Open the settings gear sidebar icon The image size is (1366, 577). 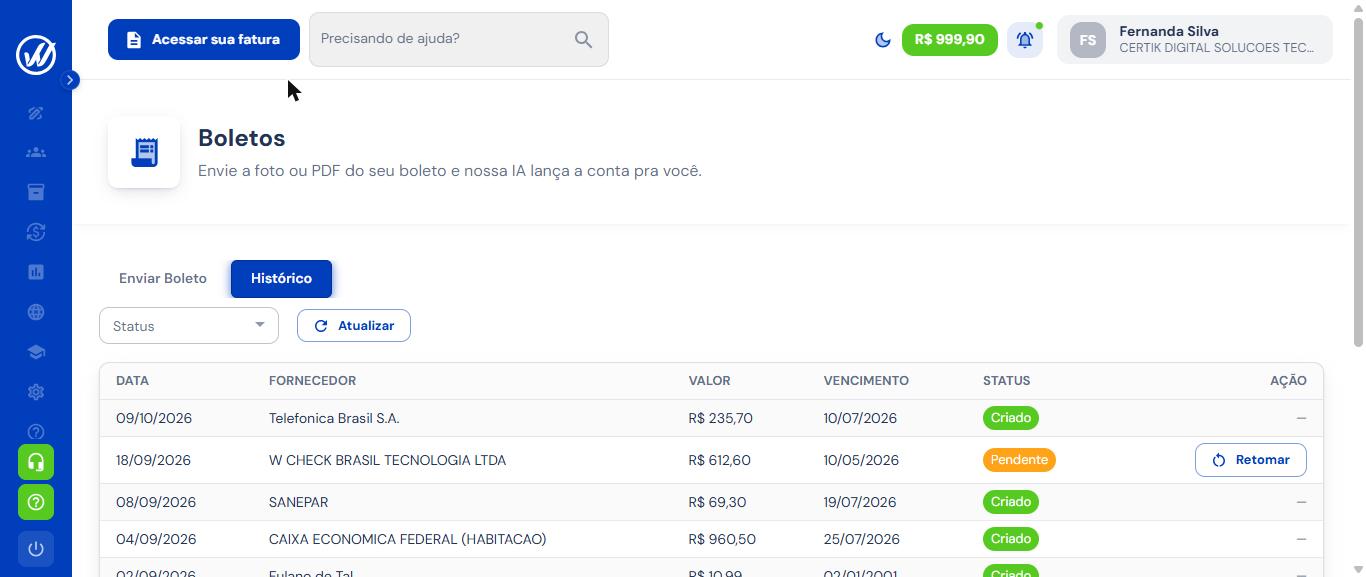(36, 392)
